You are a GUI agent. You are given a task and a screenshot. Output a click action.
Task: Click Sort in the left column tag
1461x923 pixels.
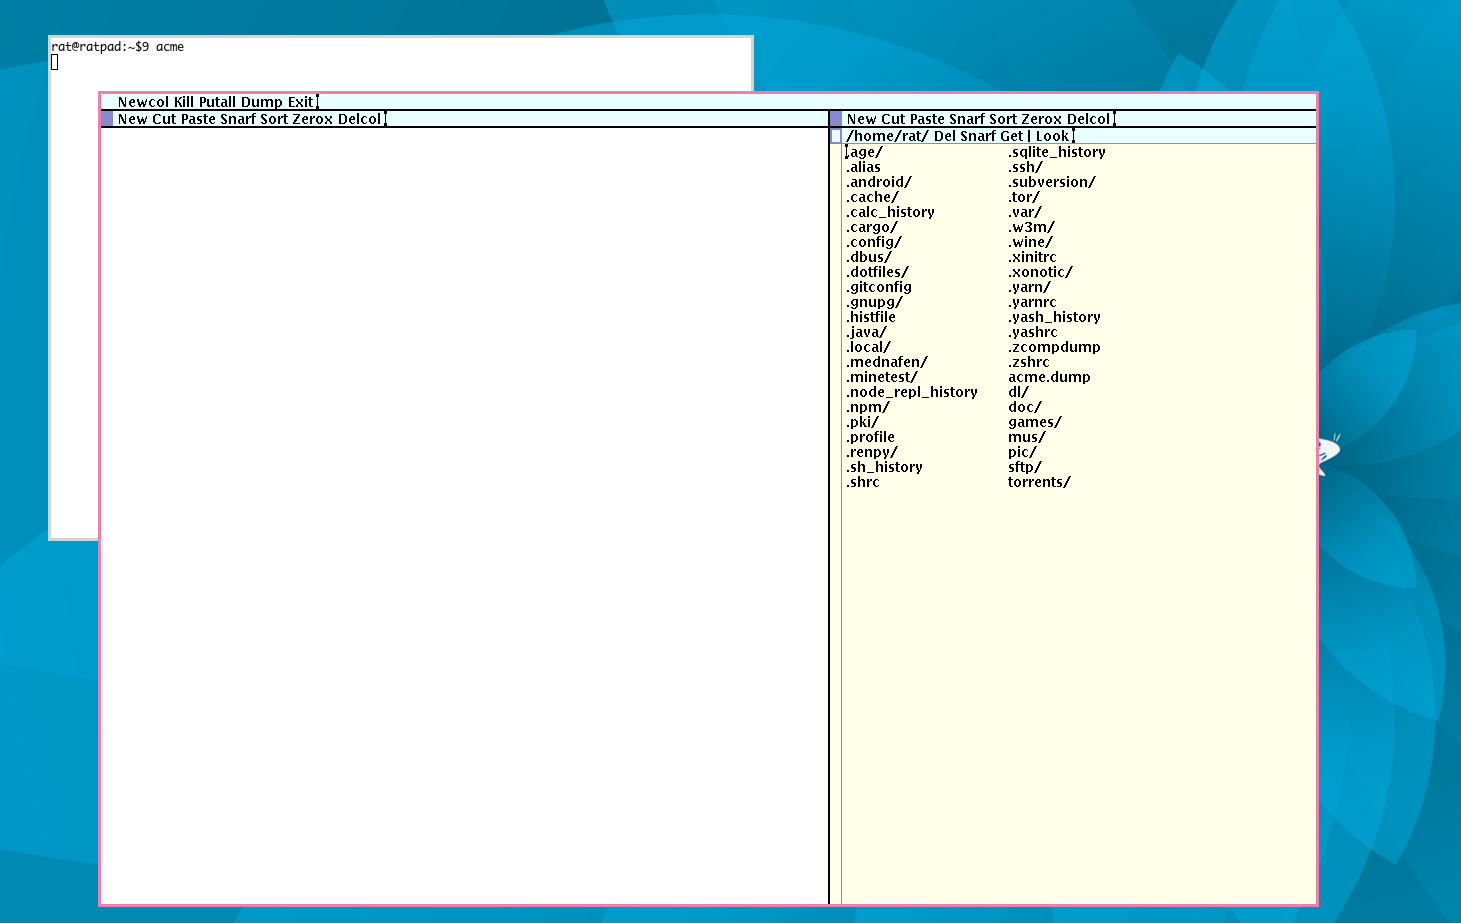point(274,119)
